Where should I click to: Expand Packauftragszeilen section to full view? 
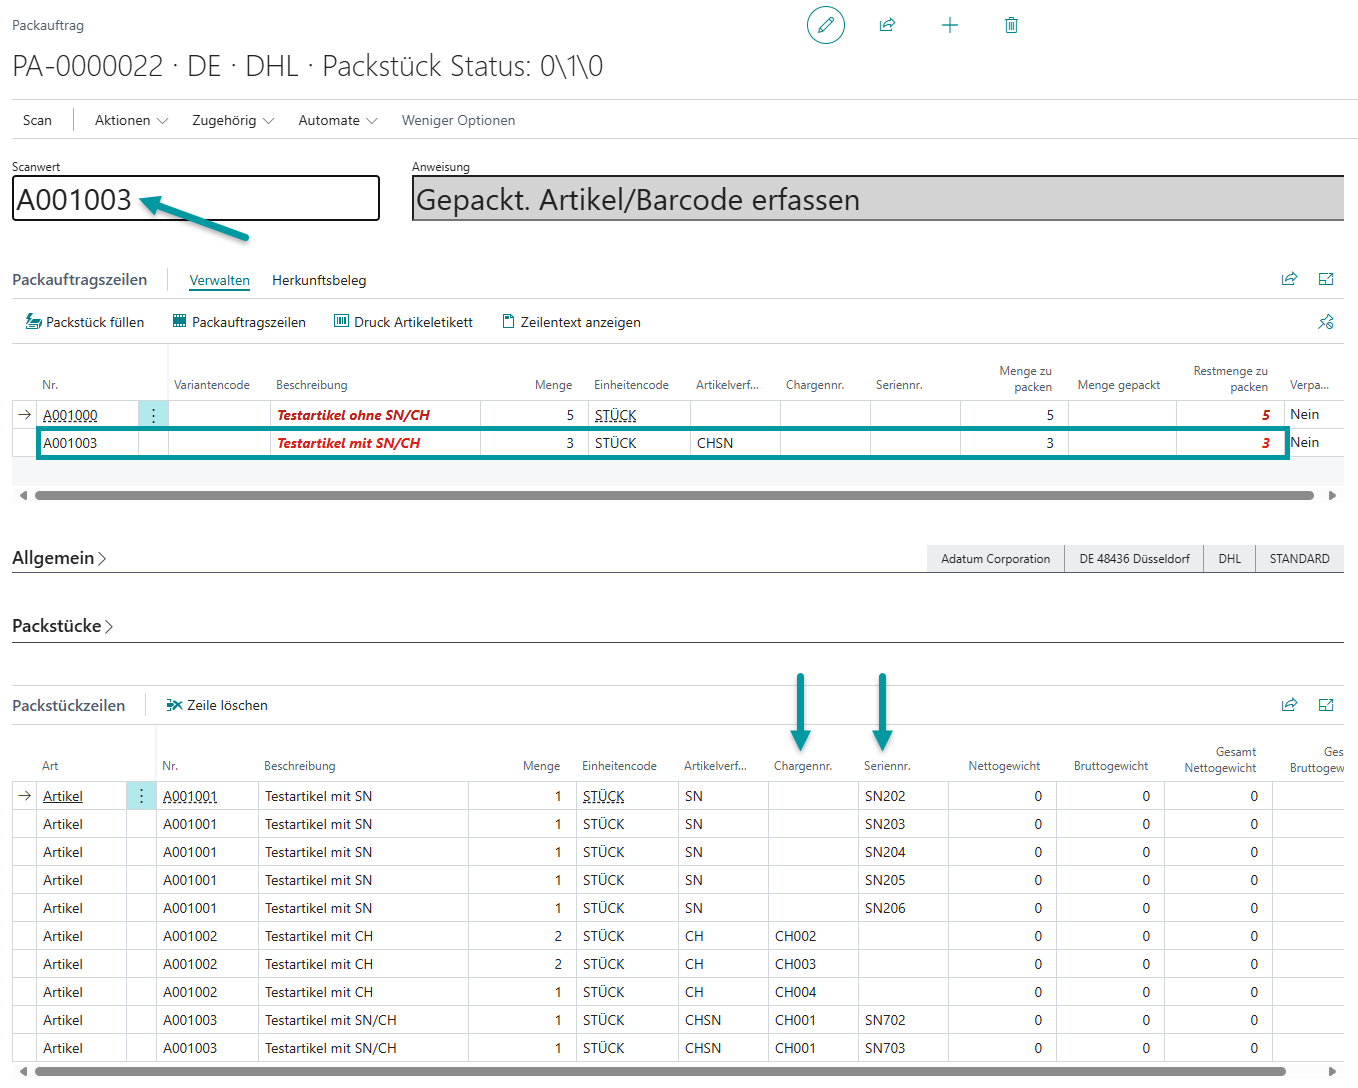pyautogui.click(x=1326, y=279)
